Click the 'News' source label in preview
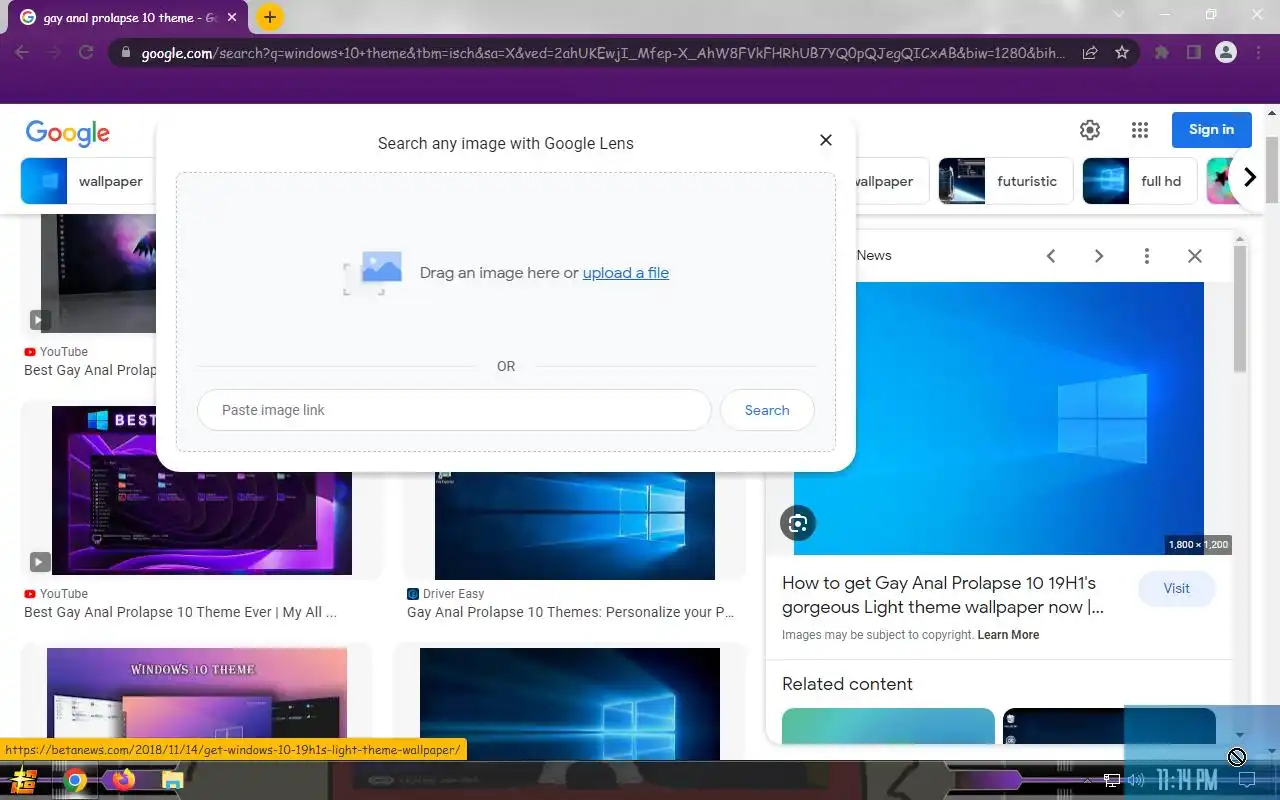The height and width of the screenshot is (800, 1280). point(874,256)
